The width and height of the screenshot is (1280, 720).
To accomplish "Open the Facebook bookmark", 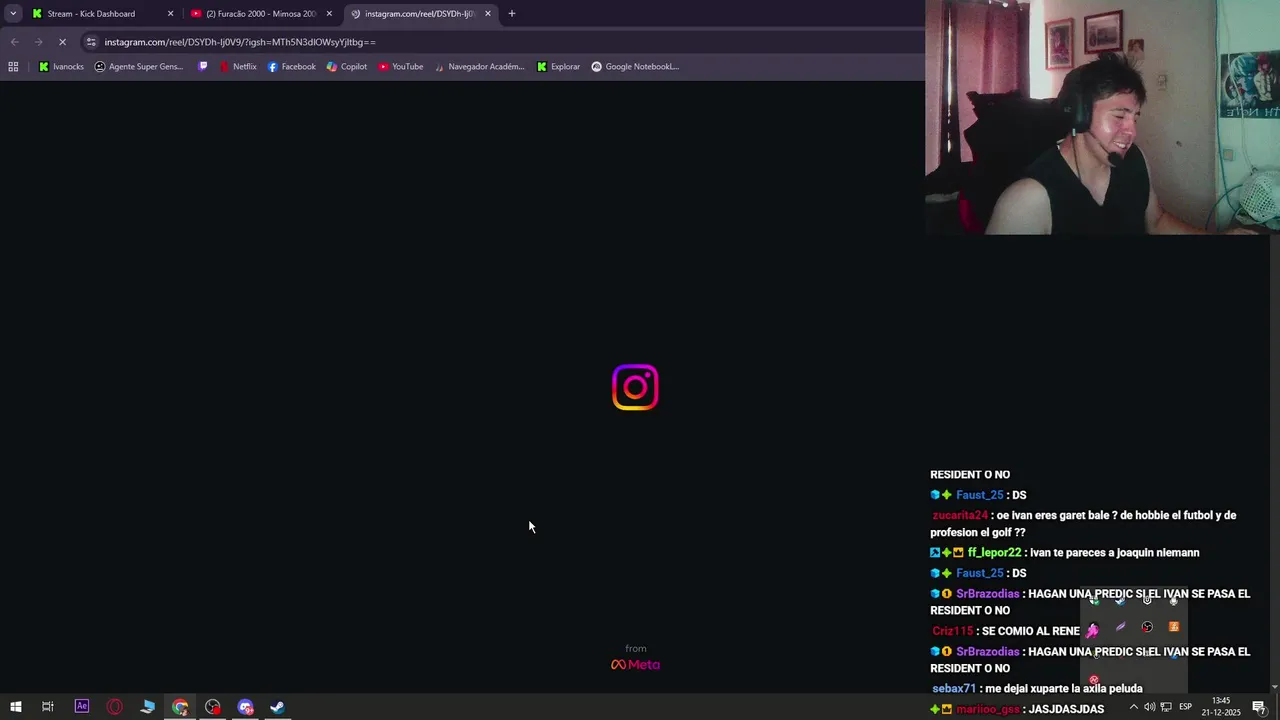I will (x=291, y=67).
